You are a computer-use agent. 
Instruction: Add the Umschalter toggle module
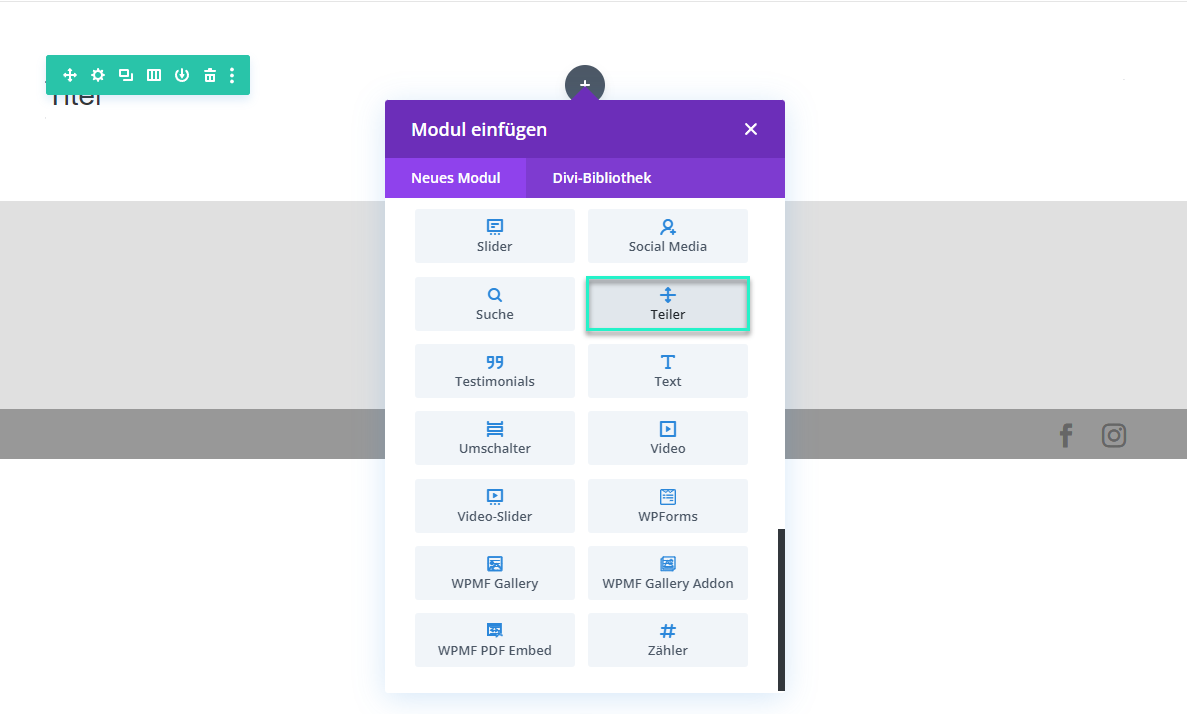(495, 438)
